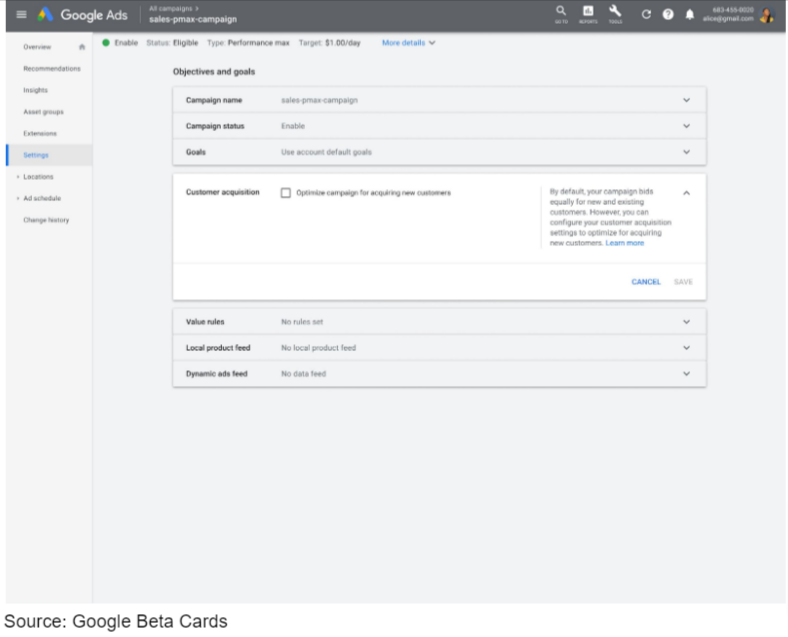
Task: Click the refresh icon
Action: tap(646, 15)
